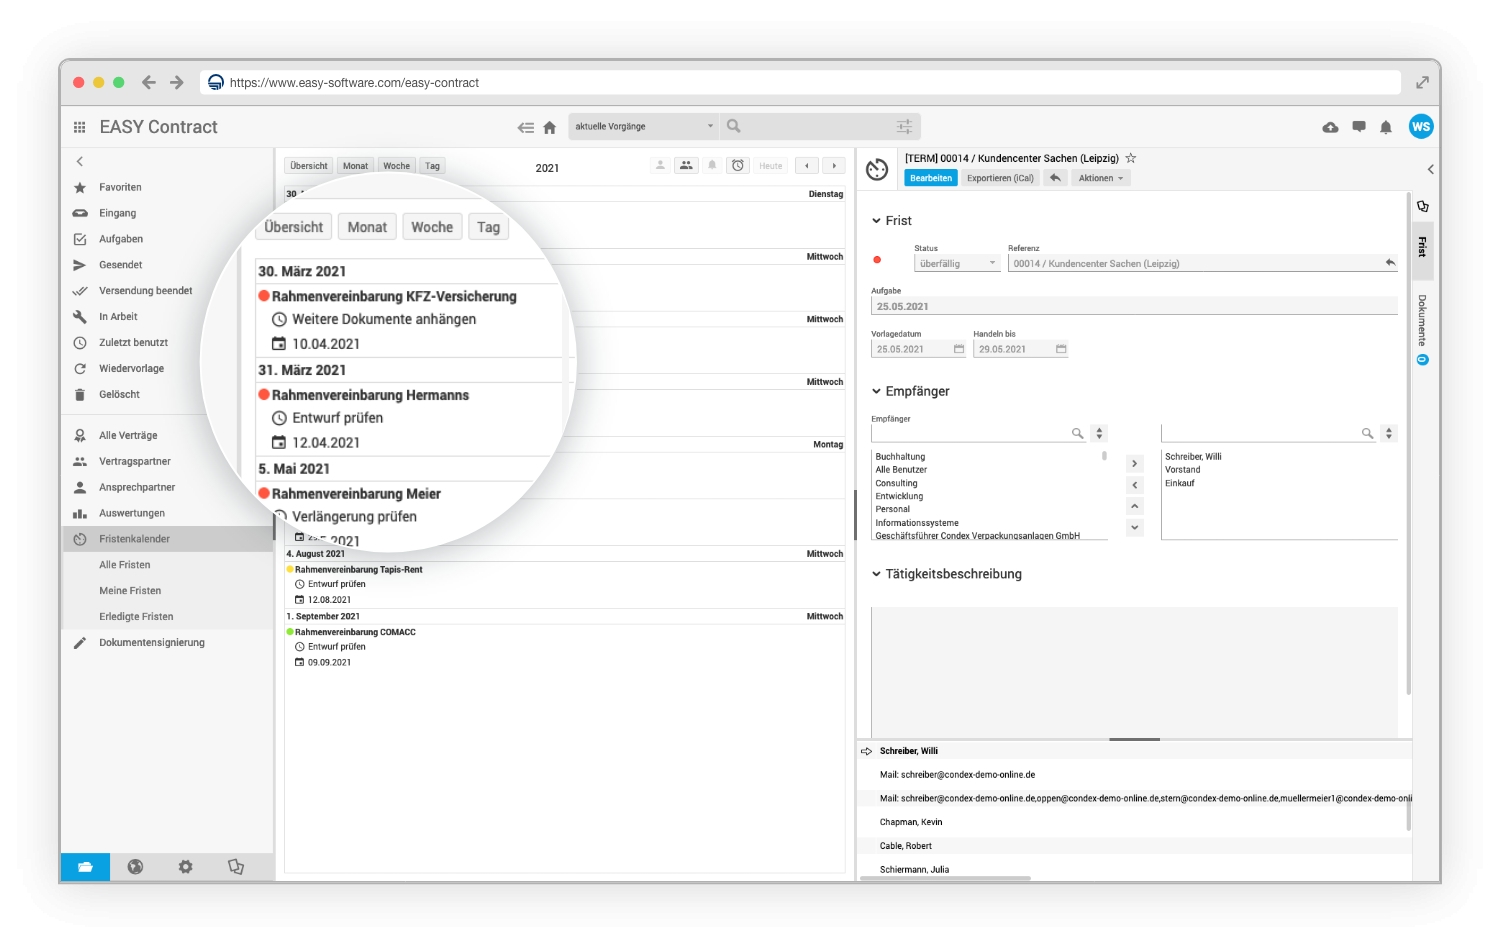Click the available recipients search field
Viewport: 1500px width, 948px height.
tap(978, 433)
